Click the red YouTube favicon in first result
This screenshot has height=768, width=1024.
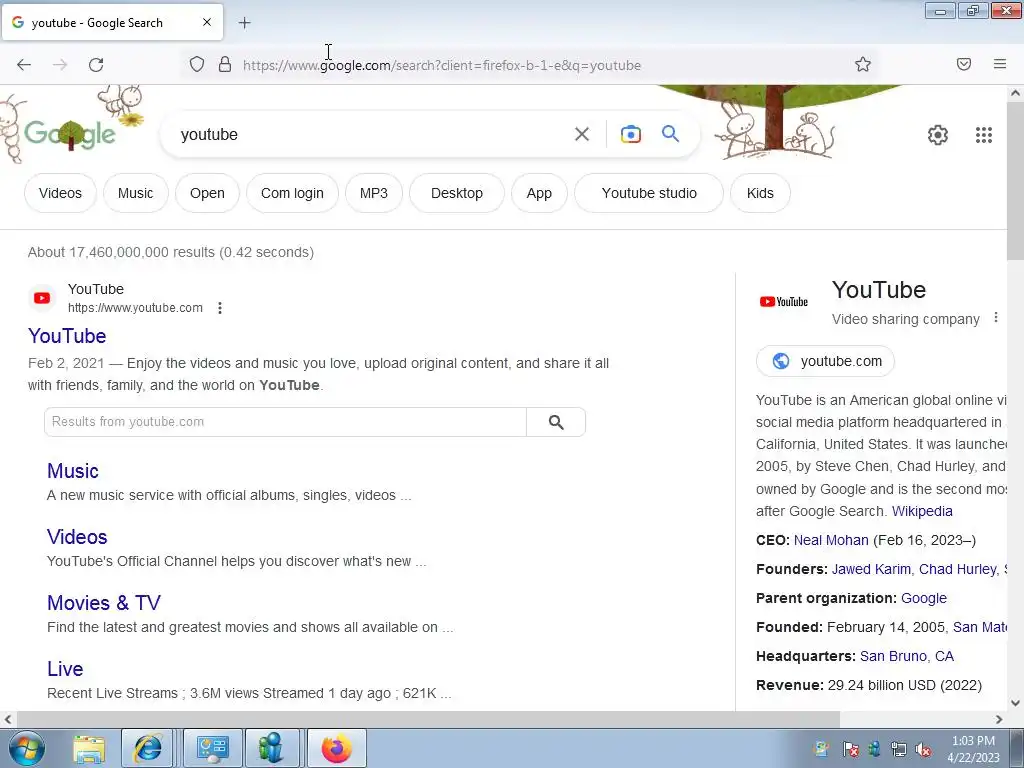pos(42,298)
